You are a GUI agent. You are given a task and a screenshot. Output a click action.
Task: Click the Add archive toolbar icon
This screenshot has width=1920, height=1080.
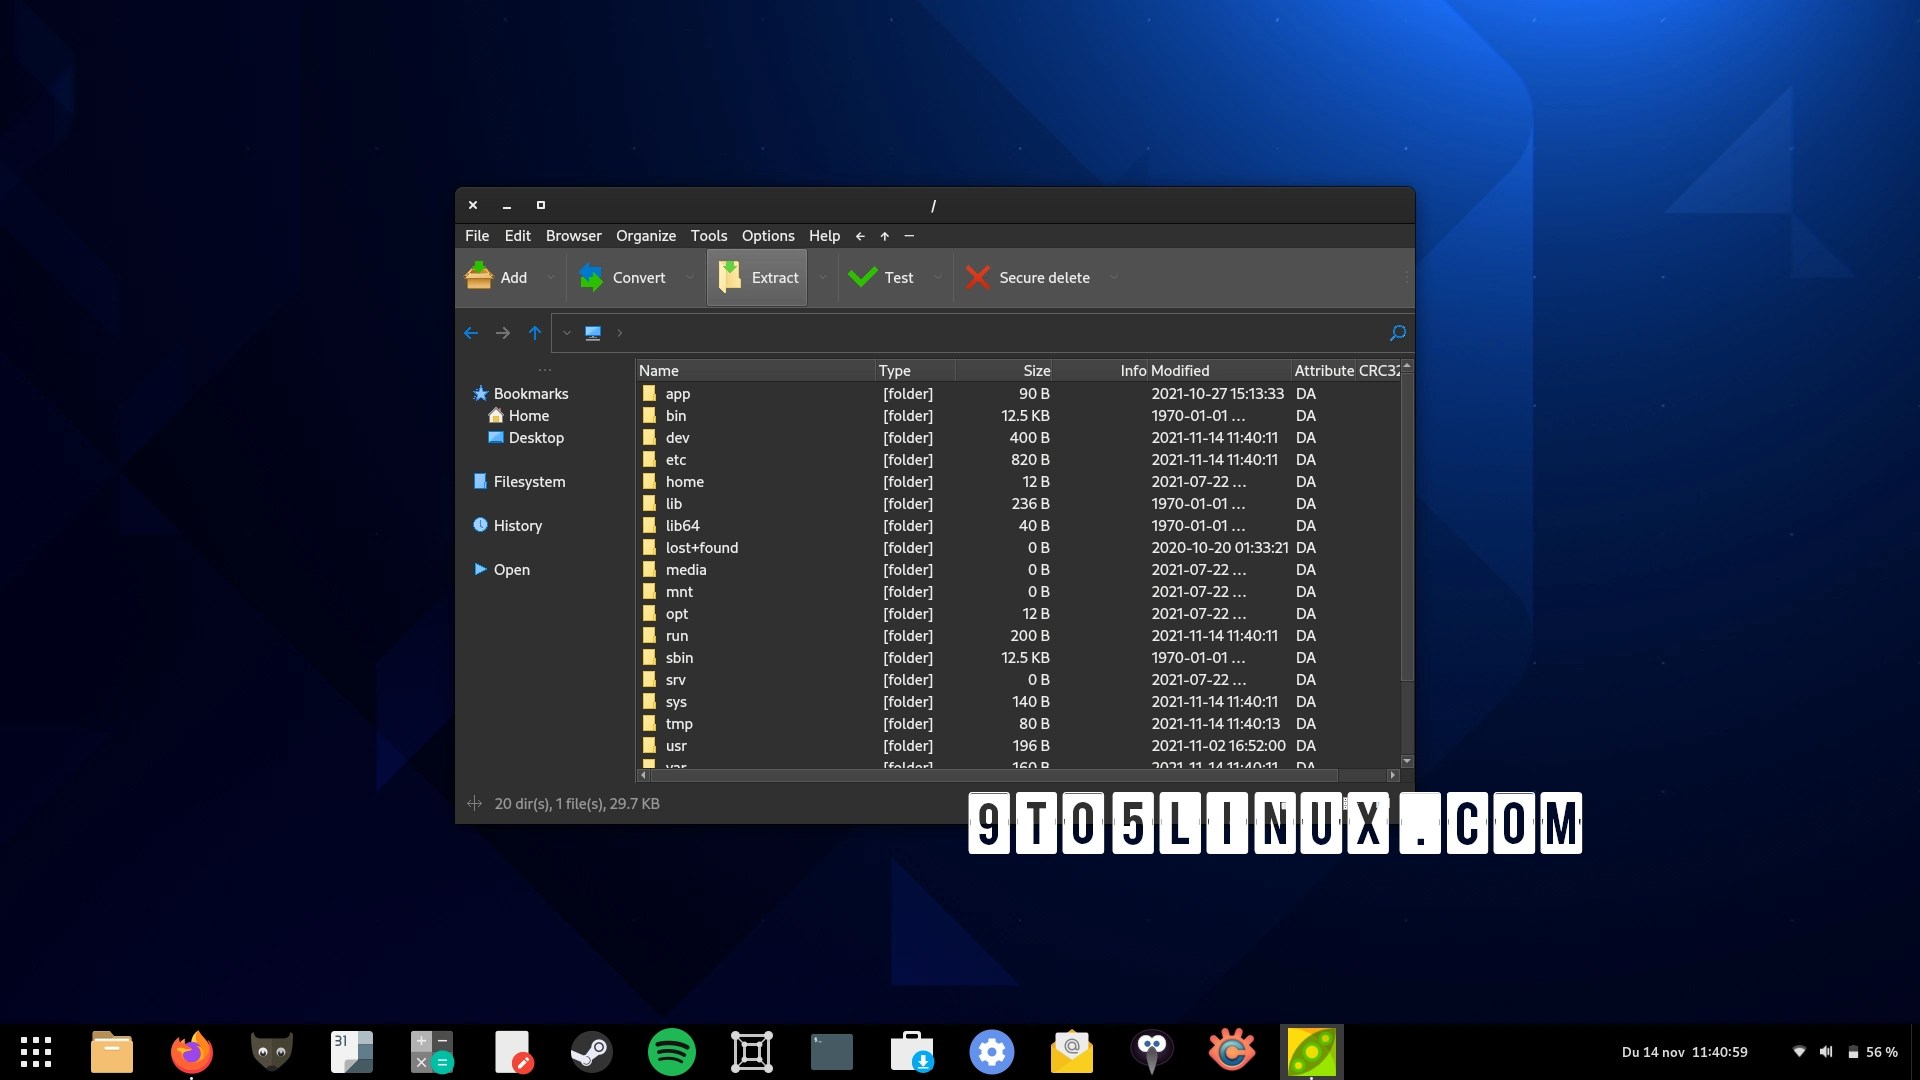pyautogui.click(x=480, y=277)
